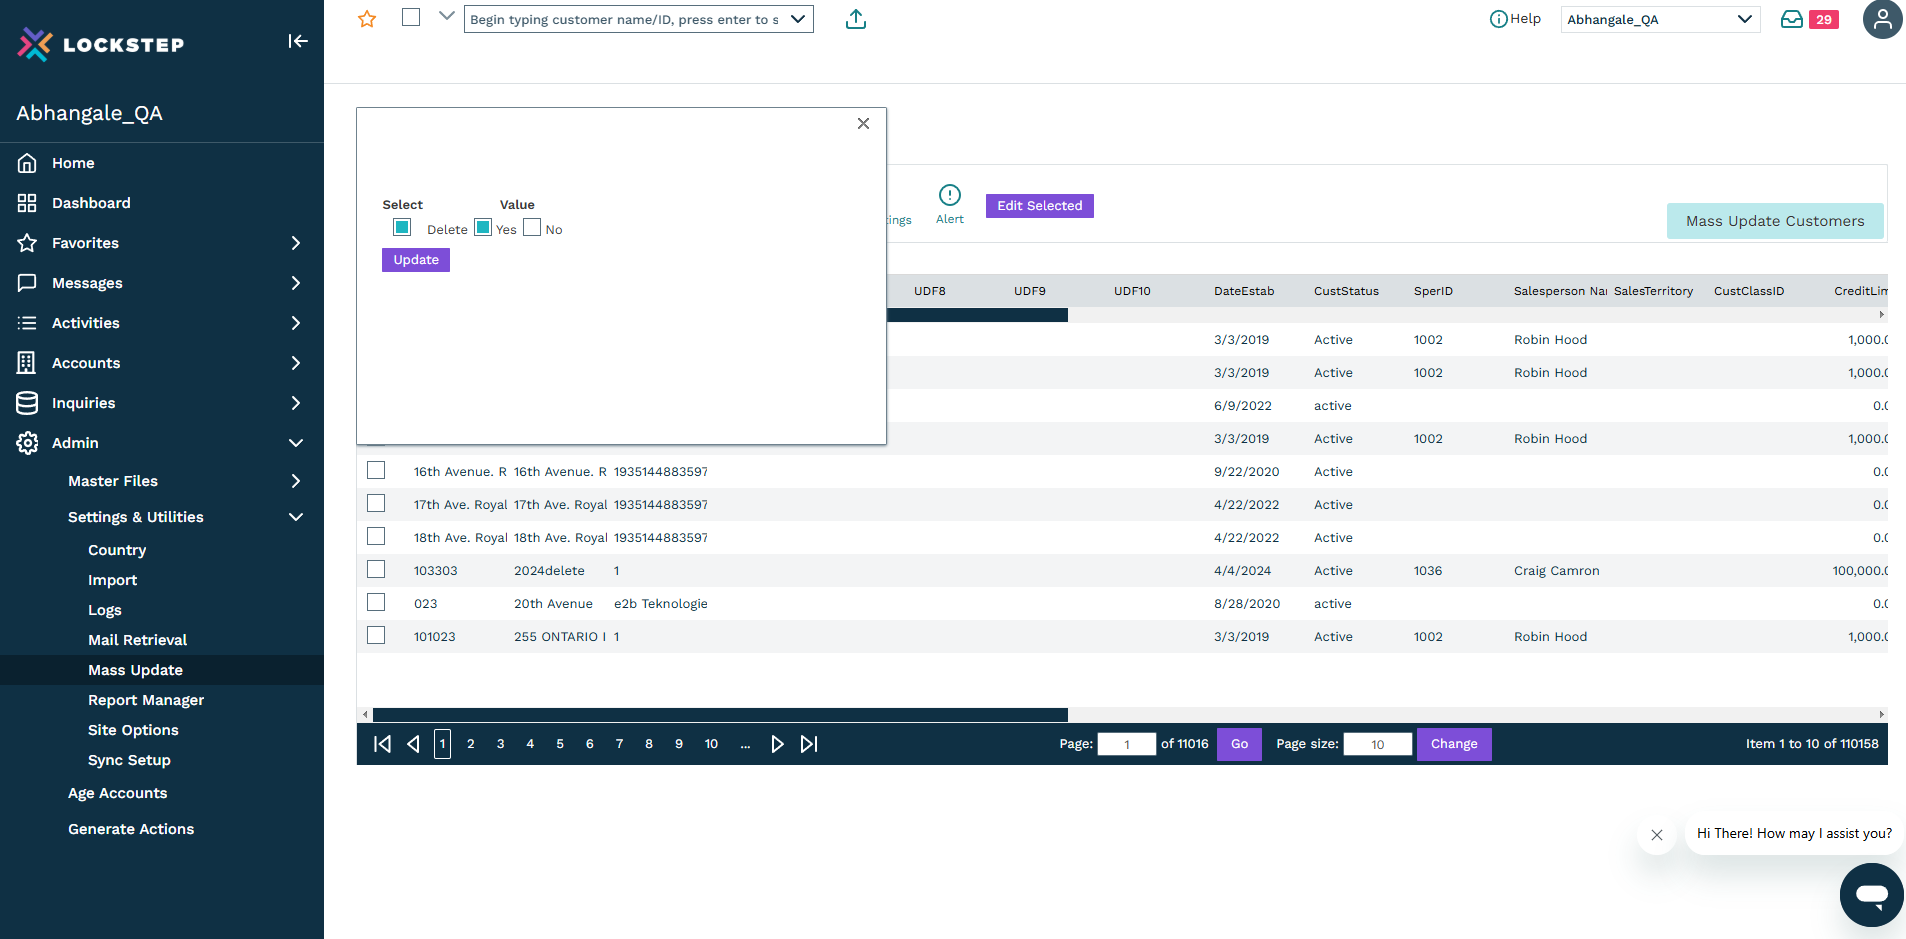Go to Dashboard in sidebar
This screenshot has height=939, width=1906.
(x=91, y=203)
